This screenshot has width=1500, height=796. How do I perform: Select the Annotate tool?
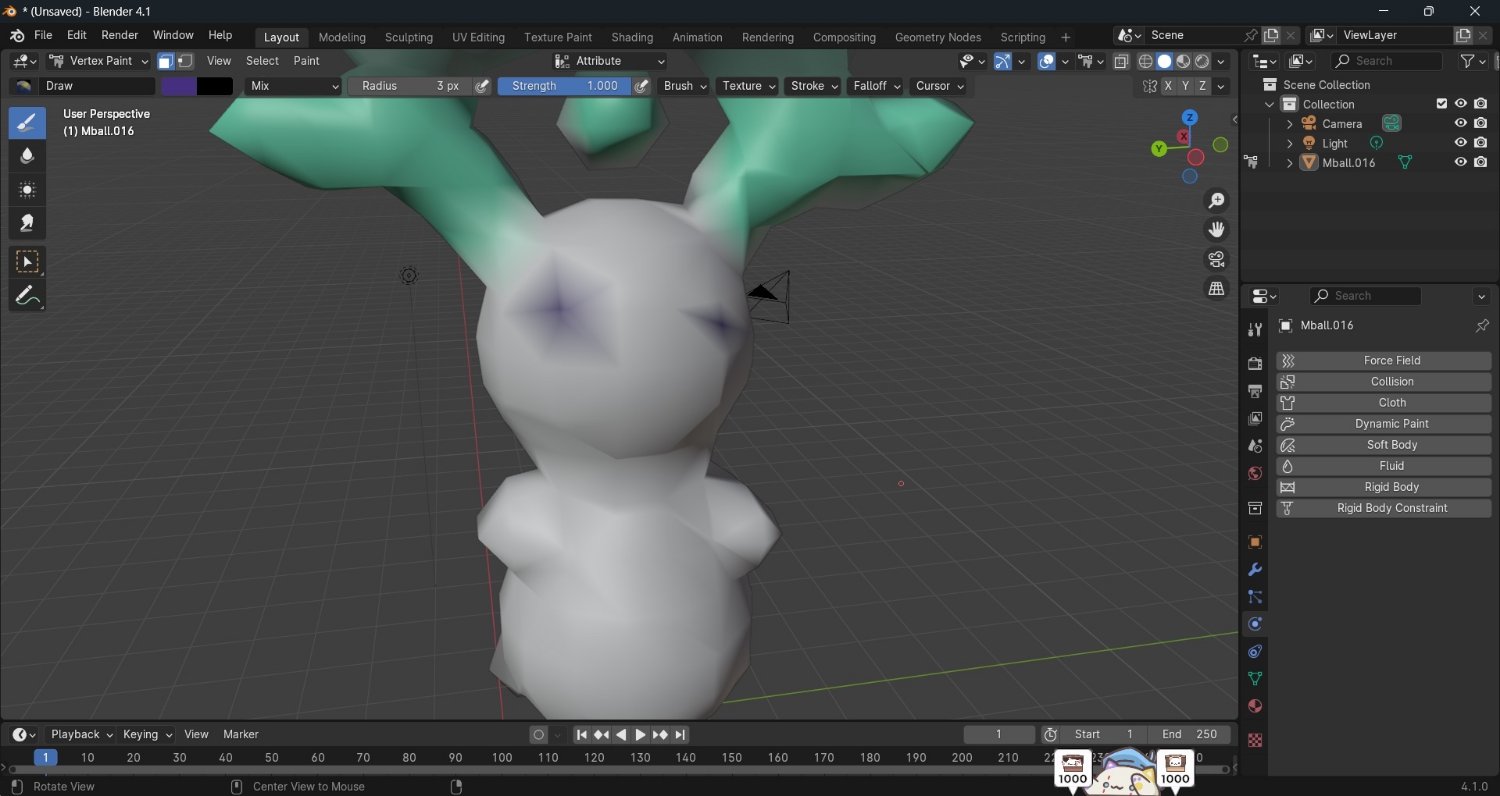(x=27, y=295)
